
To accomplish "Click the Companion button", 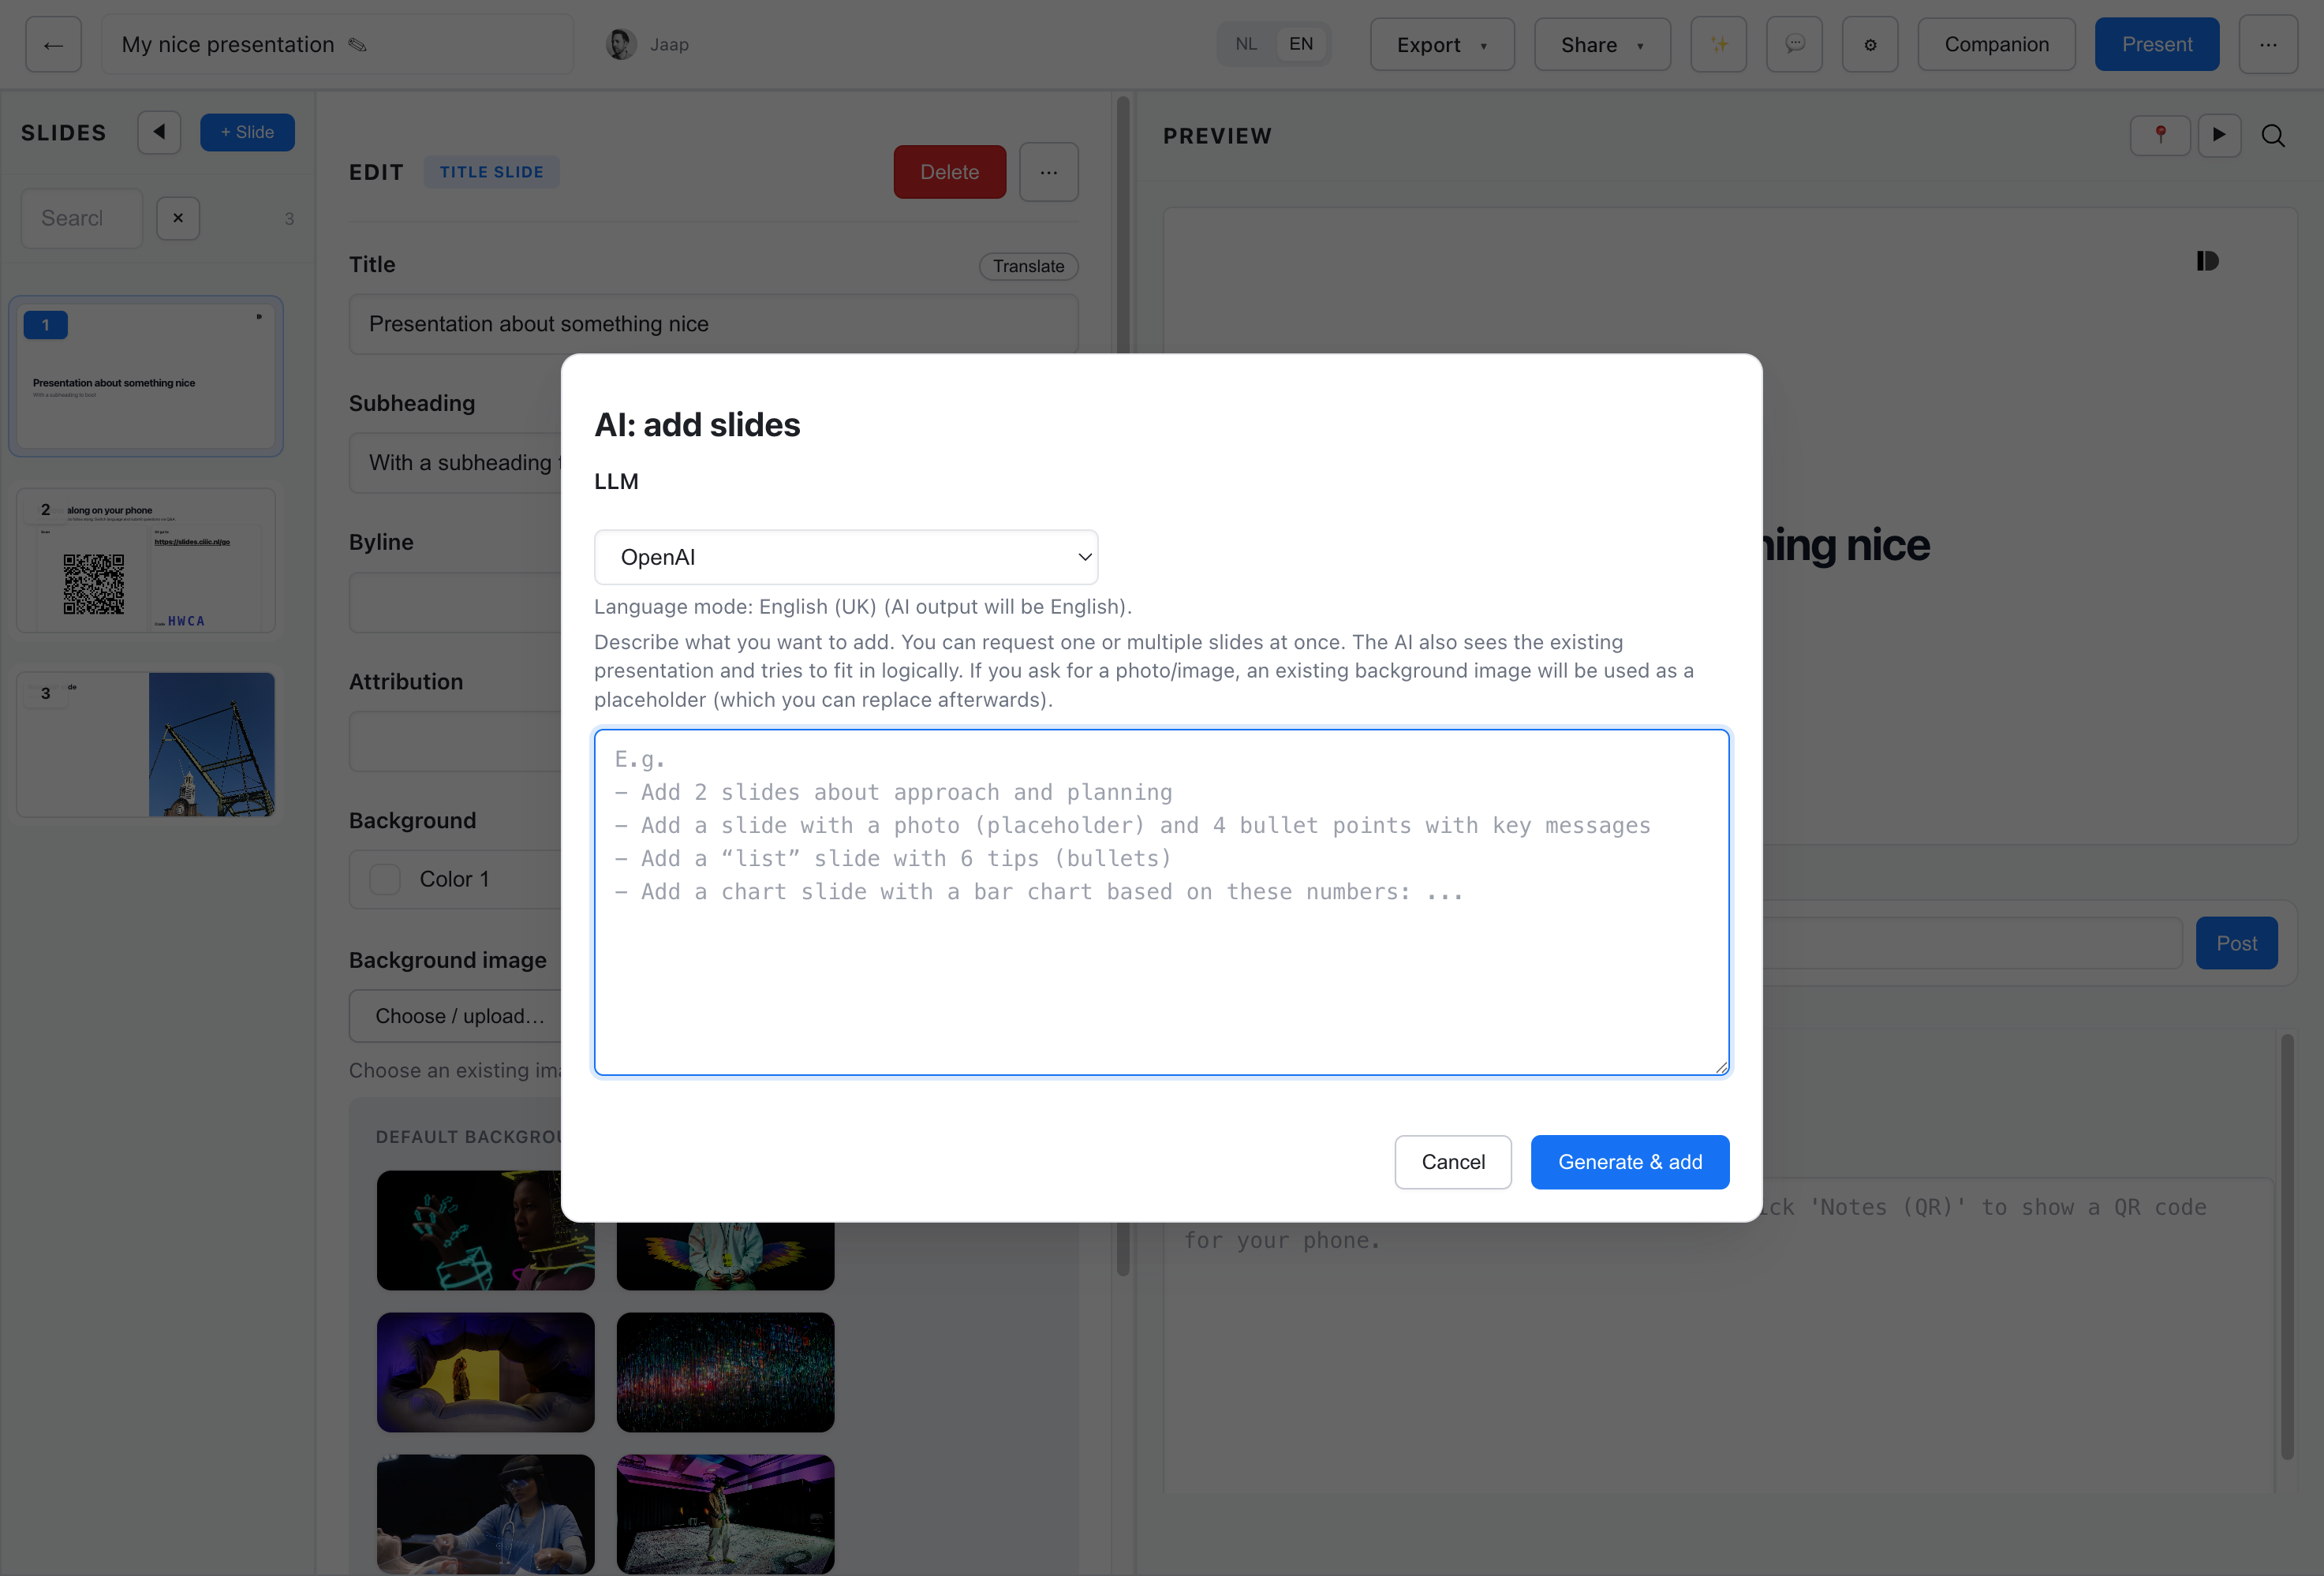I will [1996, 45].
